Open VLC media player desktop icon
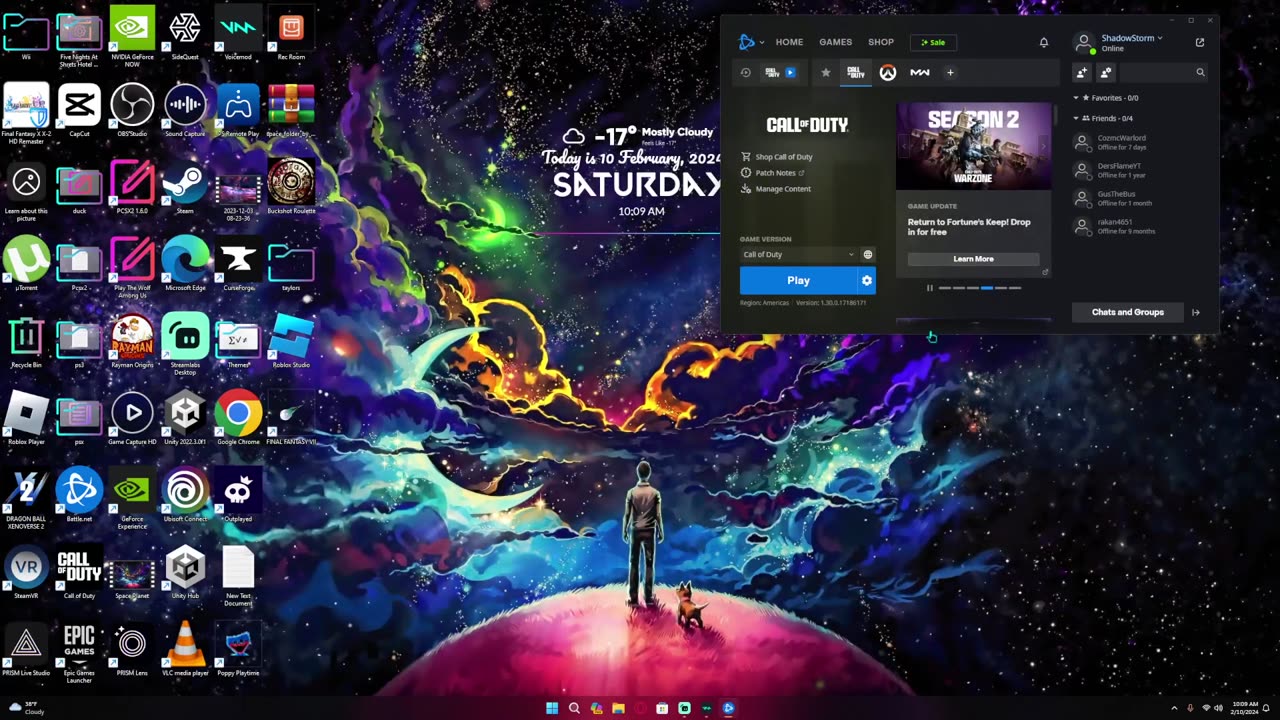The width and height of the screenshot is (1280, 720). 185,650
